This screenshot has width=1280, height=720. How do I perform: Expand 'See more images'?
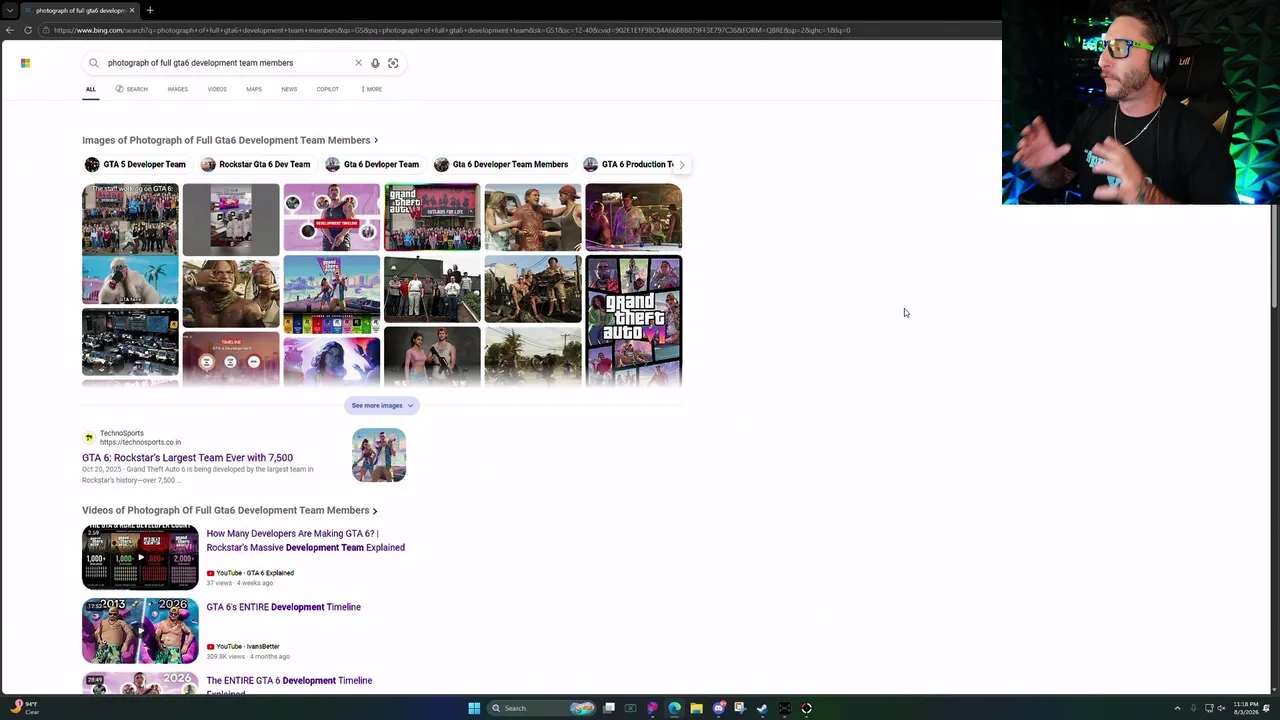[382, 405]
